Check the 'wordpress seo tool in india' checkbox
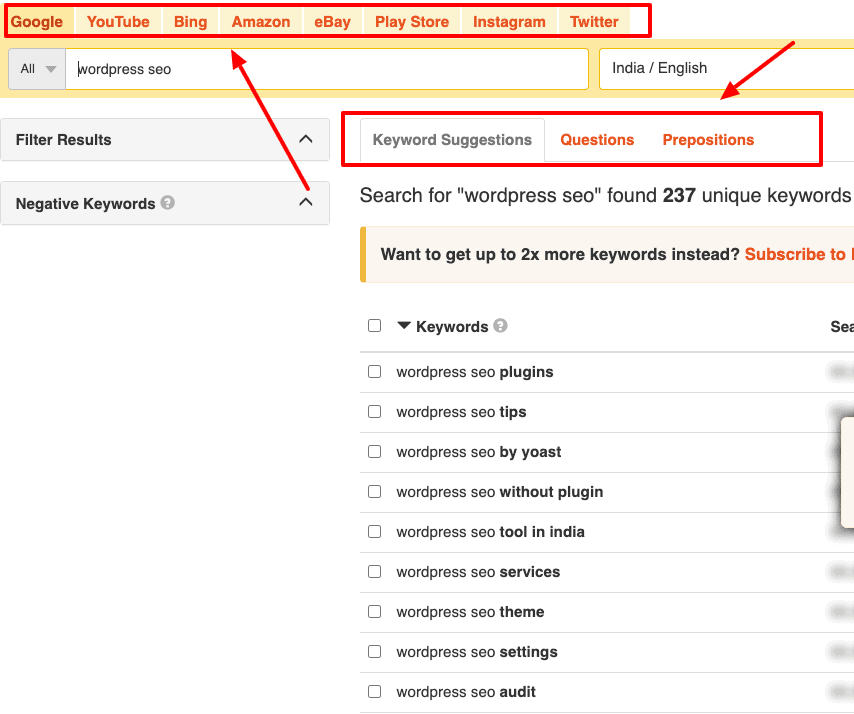Image resolution: width=854 pixels, height=714 pixels. pos(374,532)
